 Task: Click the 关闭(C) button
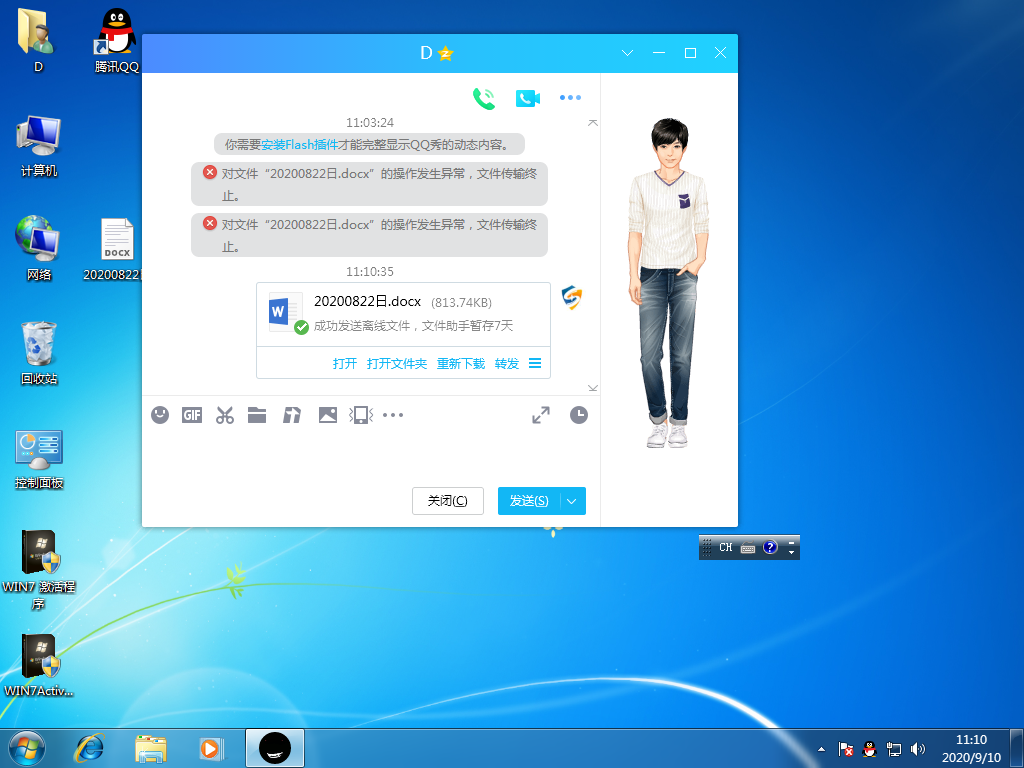click(x=447, y=501)
